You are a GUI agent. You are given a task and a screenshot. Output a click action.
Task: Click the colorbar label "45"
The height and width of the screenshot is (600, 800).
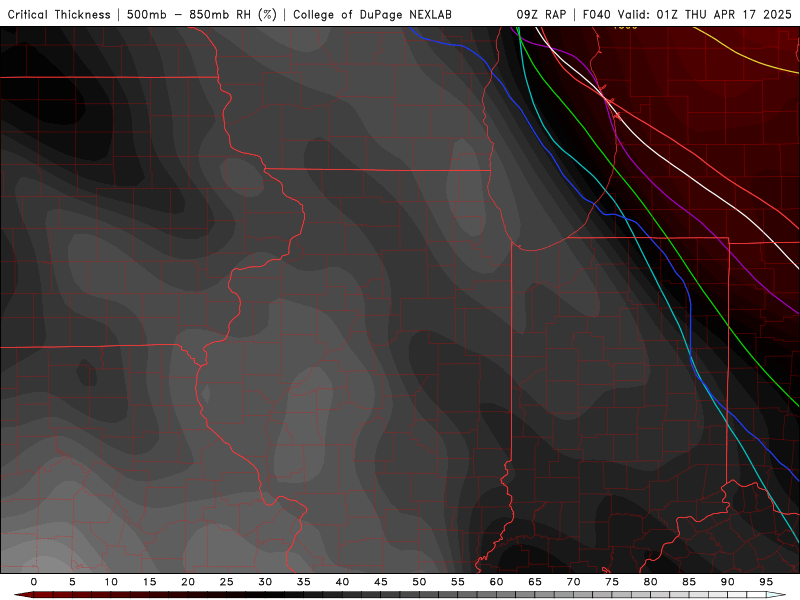pyautogui.click(x=381, y=582)
